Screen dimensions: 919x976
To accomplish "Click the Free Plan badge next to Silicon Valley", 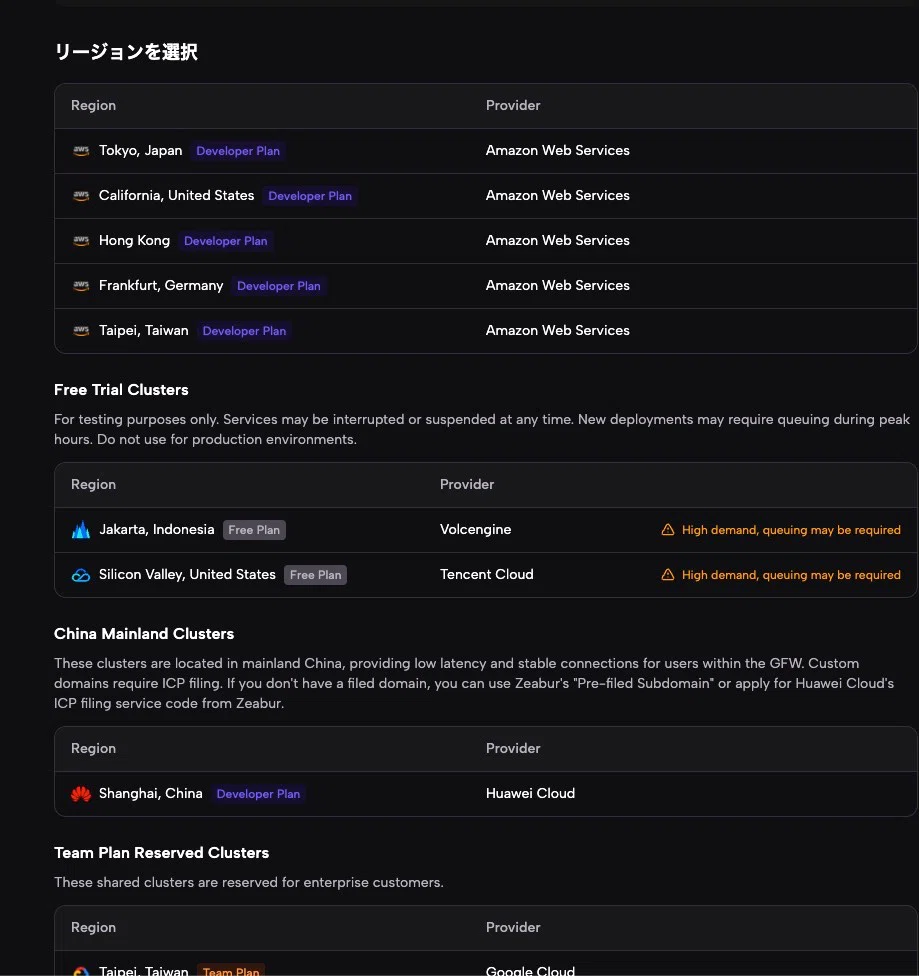I will click(315, 575).
